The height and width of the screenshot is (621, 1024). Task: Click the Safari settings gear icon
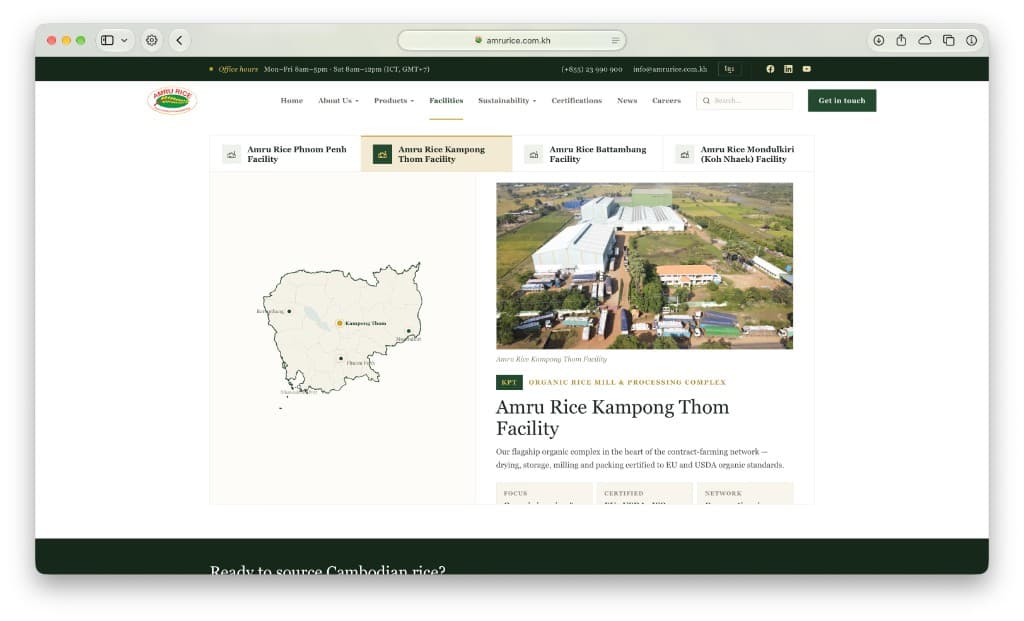[x=152, y=40]
